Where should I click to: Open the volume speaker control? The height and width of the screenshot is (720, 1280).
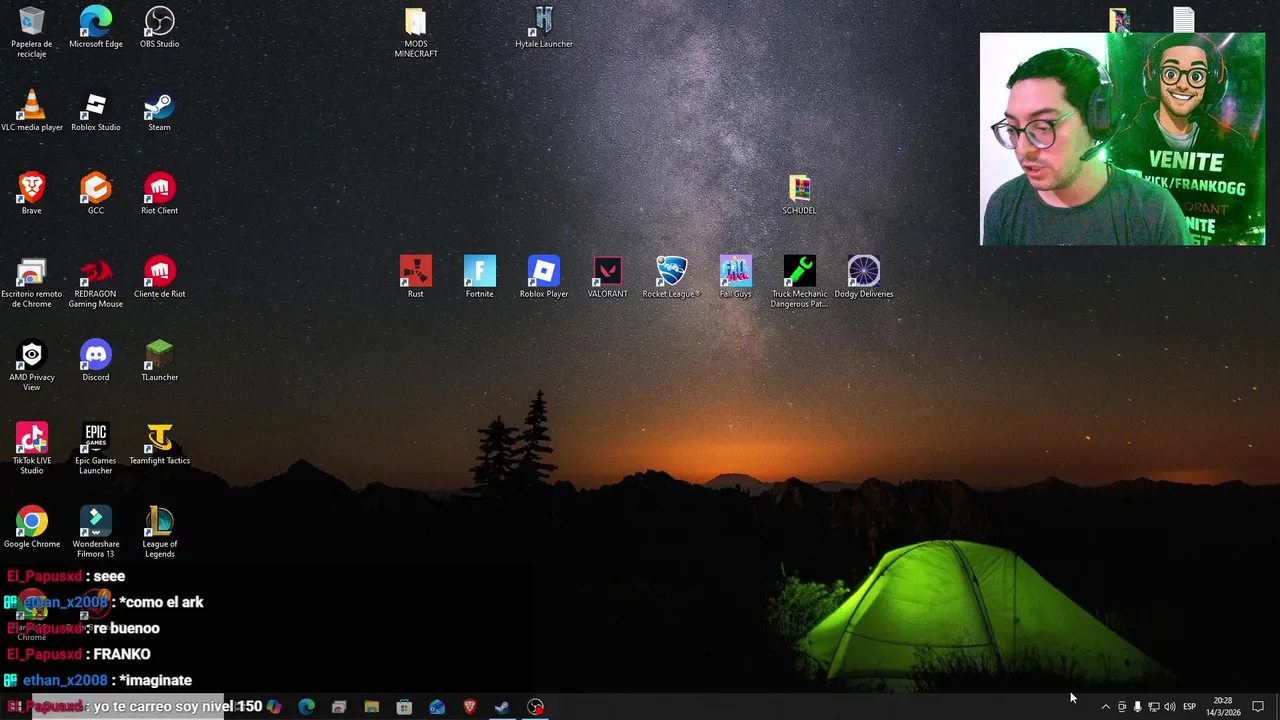(1169, 707)
